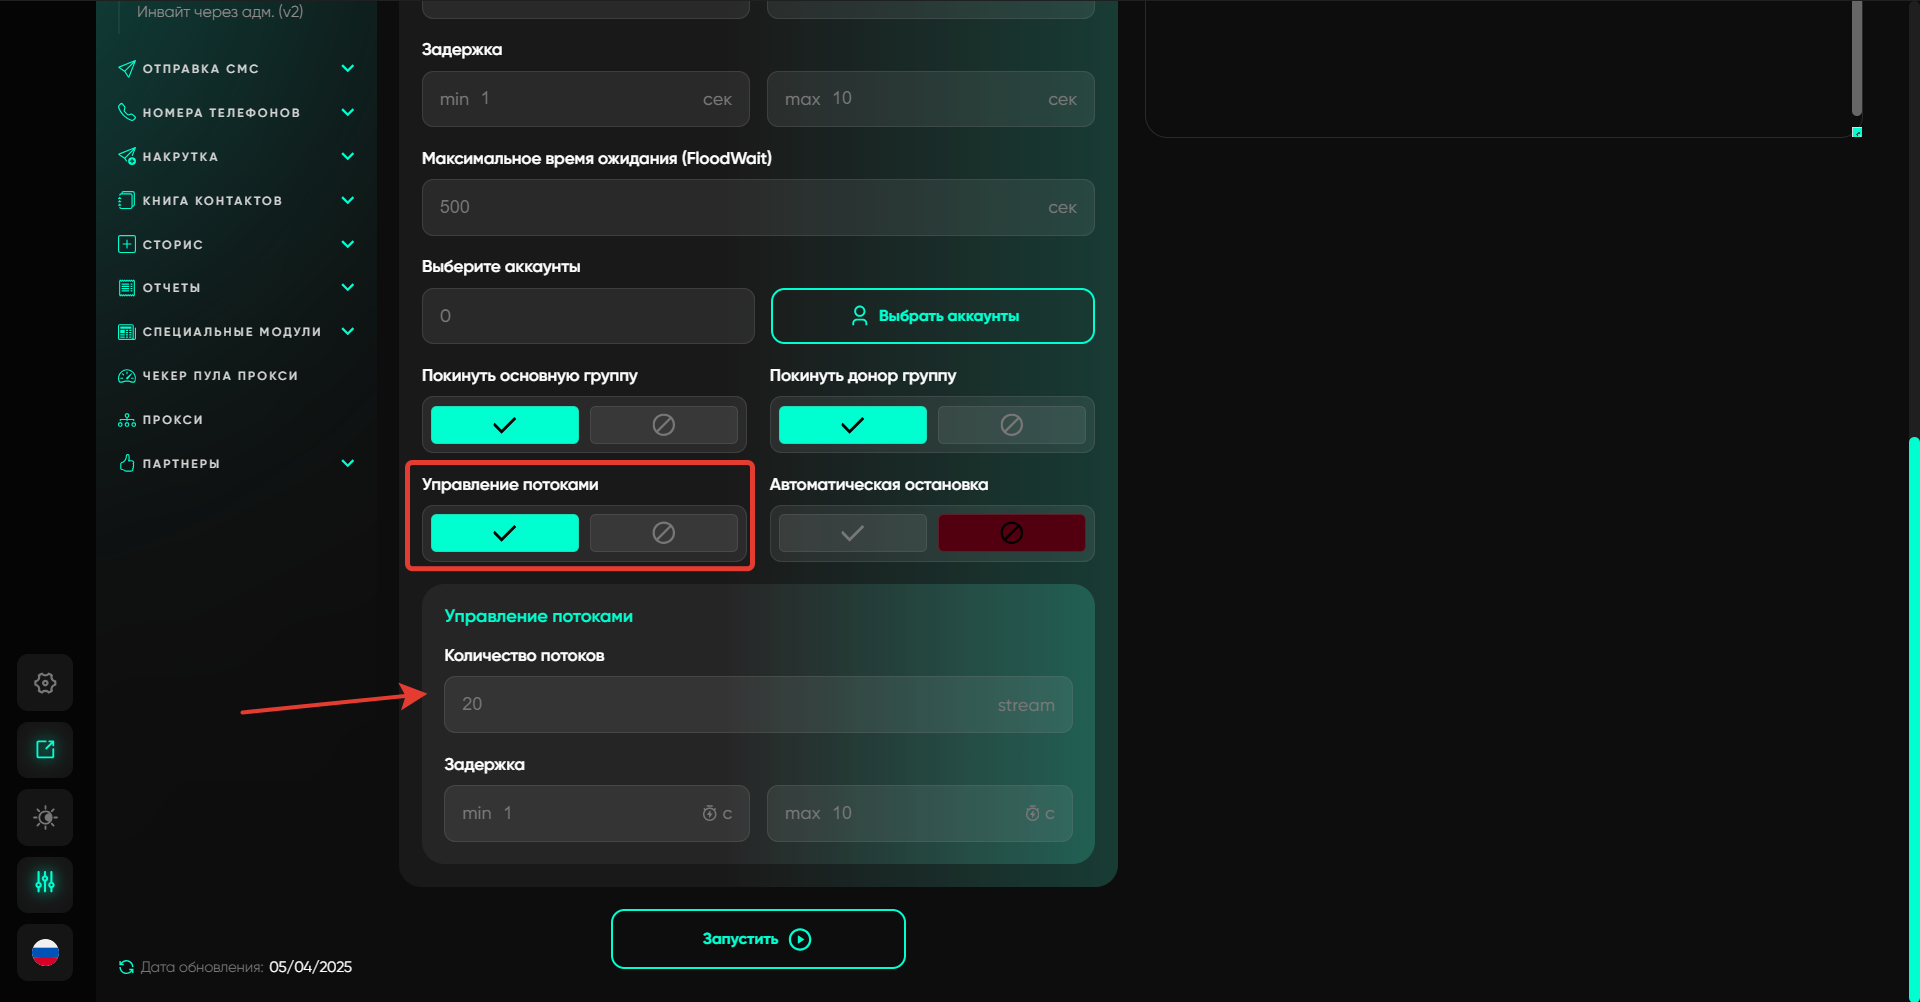
Task: Click the Выбрать аккаунты button
Action: pyautogui.click(x=932, y=316)
